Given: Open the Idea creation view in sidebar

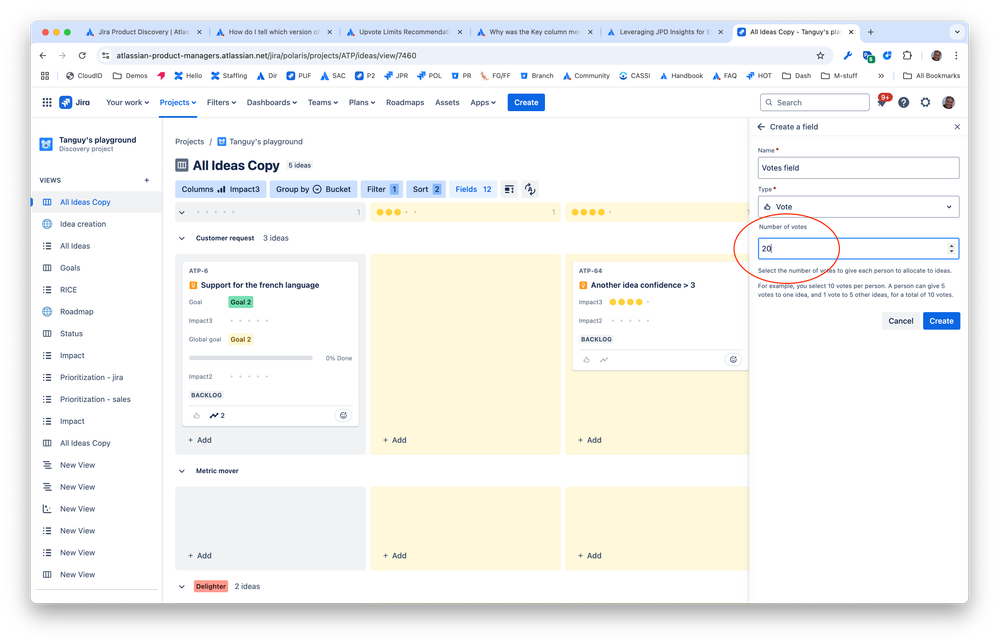Looking at the screenshot, I should coord(83,224).
